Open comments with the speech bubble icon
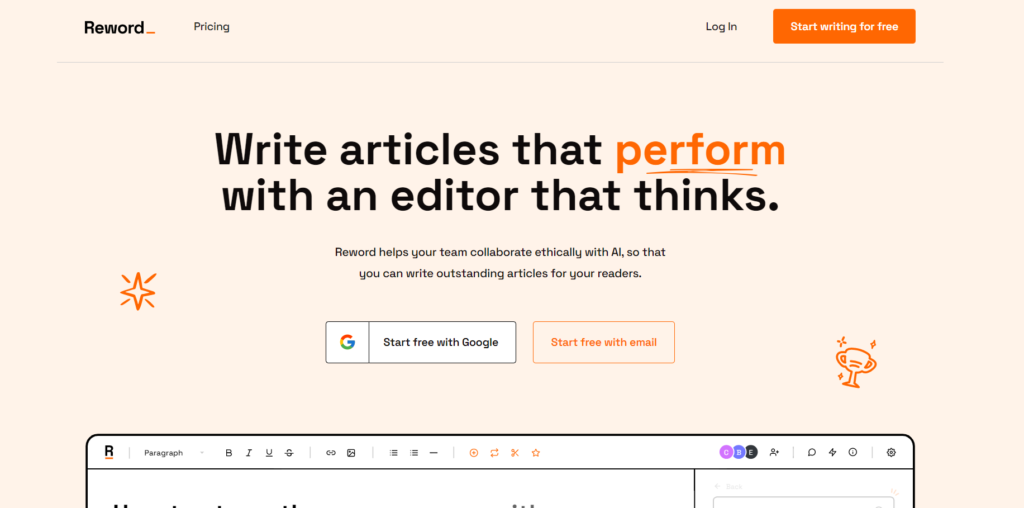 coord(812,452)
